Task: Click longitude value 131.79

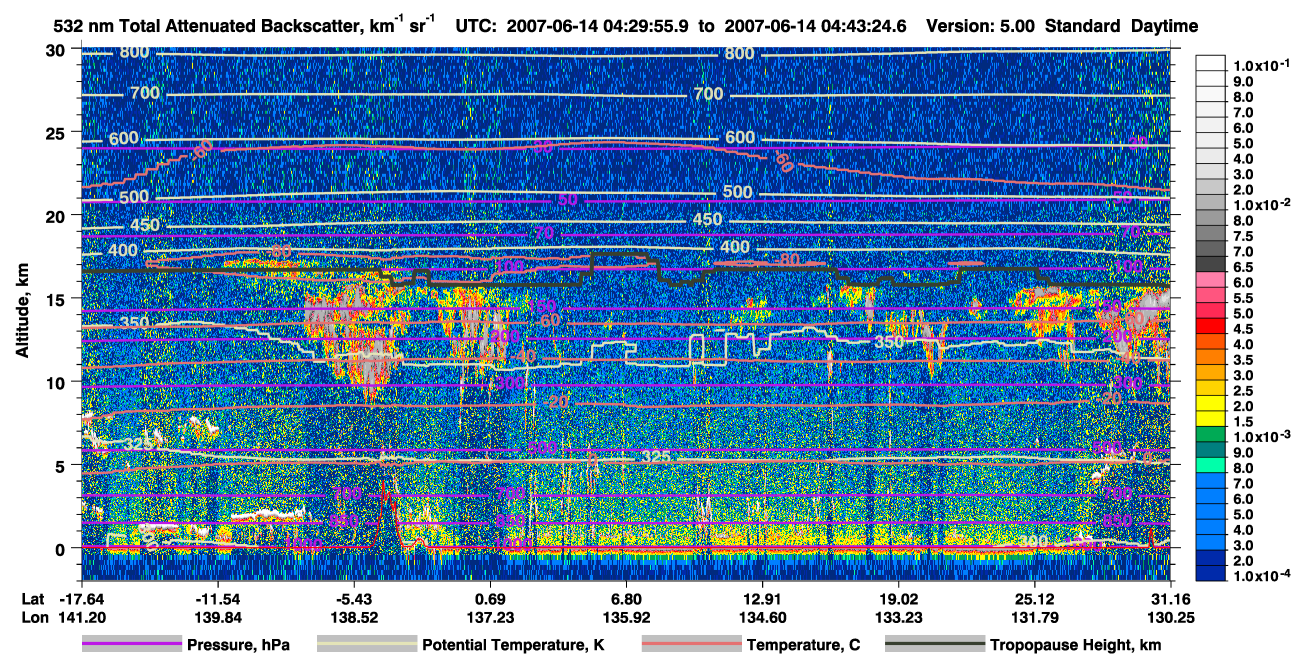Action: [1034, 617]
